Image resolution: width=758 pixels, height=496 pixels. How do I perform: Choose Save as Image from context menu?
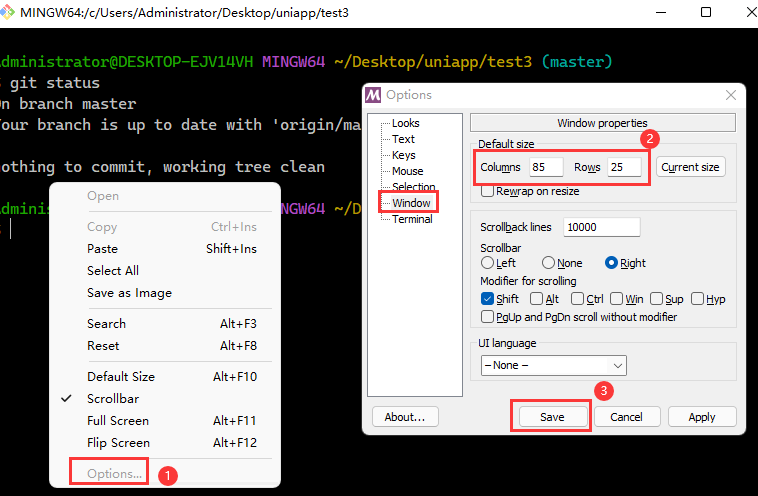pos(165,293)
